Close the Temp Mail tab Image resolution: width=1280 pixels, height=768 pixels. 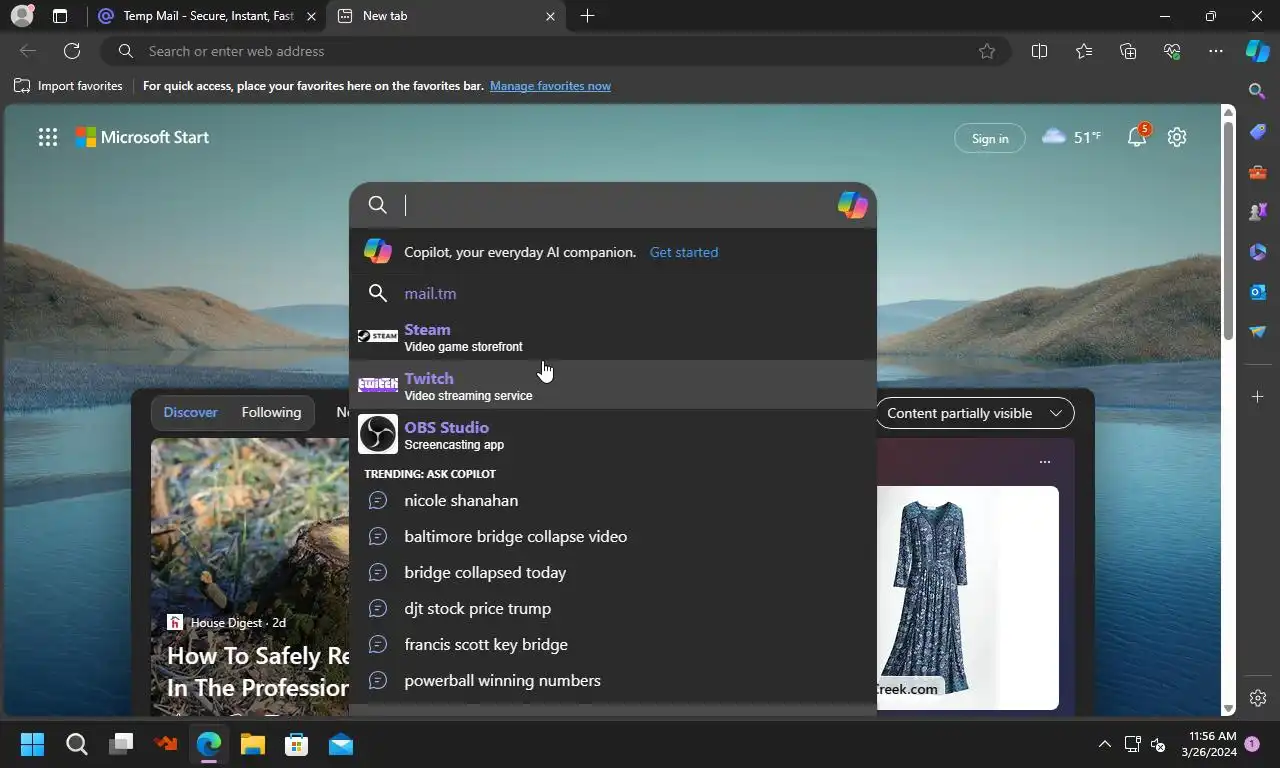pos(311,16)
